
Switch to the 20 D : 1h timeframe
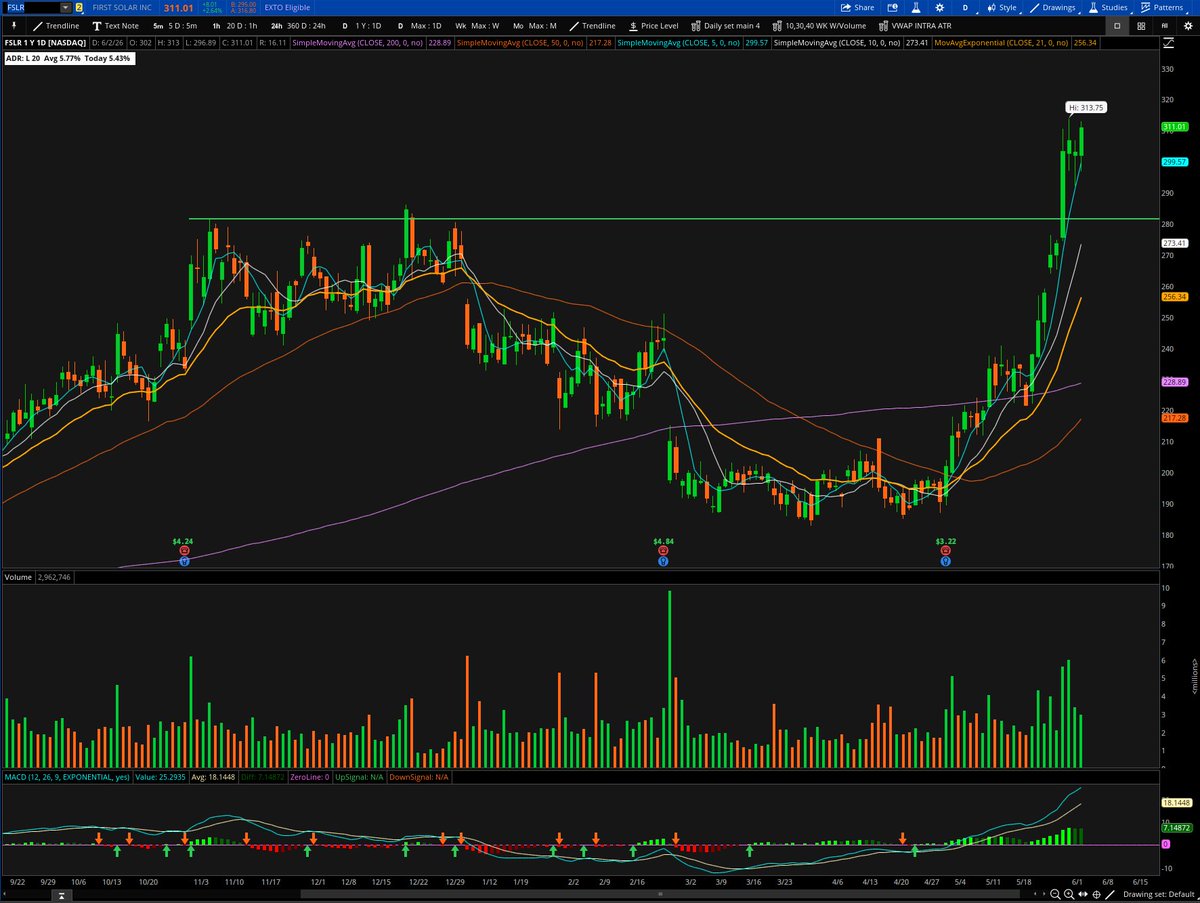(x=235, y=25)
